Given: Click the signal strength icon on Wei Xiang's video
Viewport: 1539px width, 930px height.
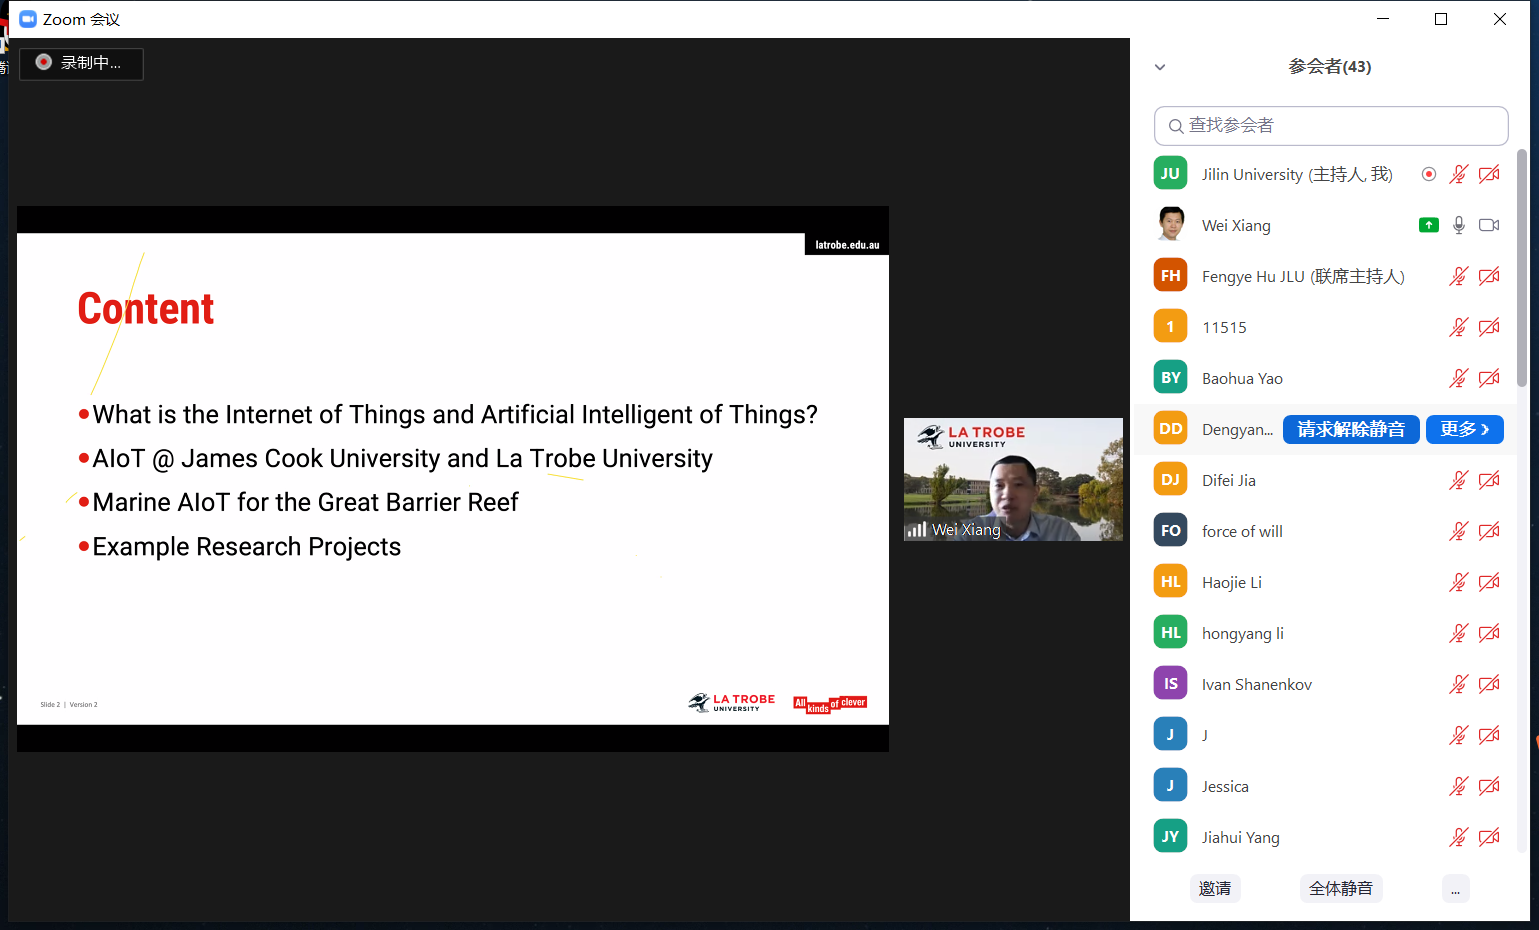Looking at the screenshot, I should tap(916, 529).
